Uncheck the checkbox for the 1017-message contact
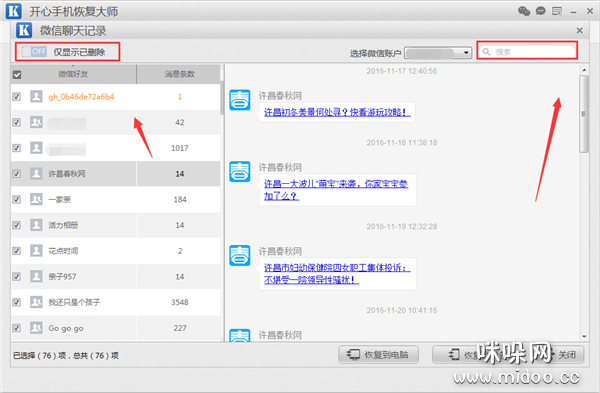The image size is (600, 393). 16,148
